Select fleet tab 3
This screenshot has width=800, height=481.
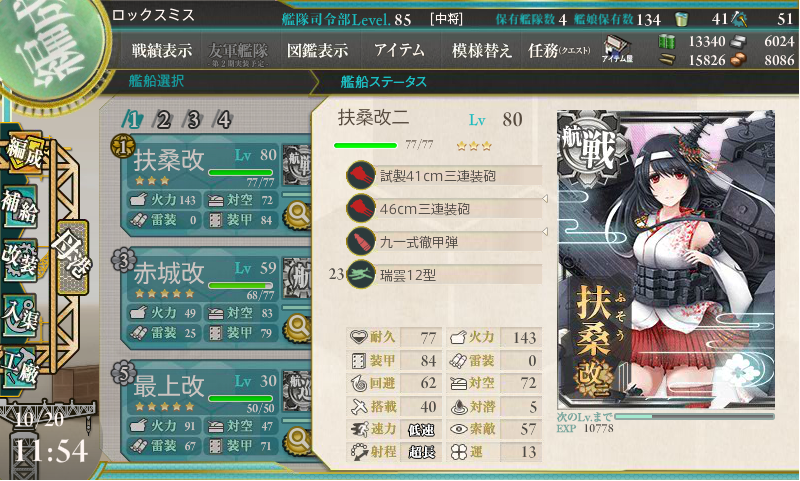coord(193,120)
